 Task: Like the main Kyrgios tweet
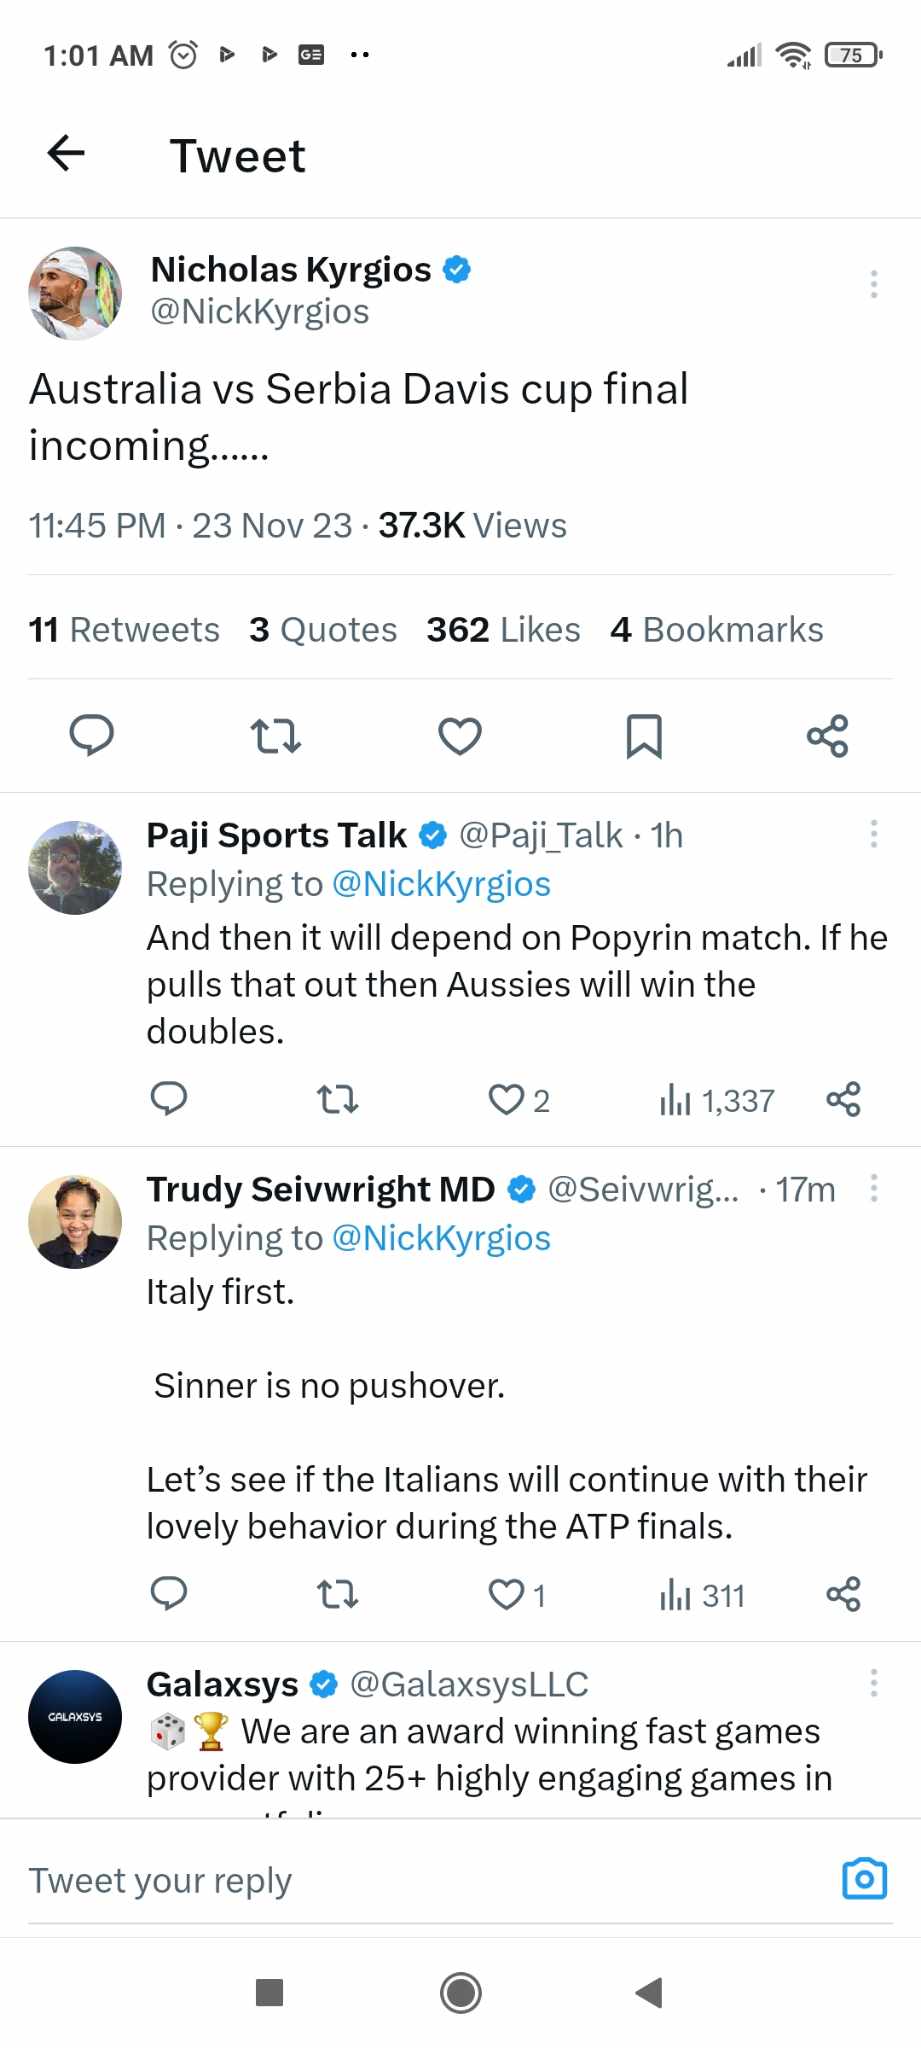coord(460,736)
